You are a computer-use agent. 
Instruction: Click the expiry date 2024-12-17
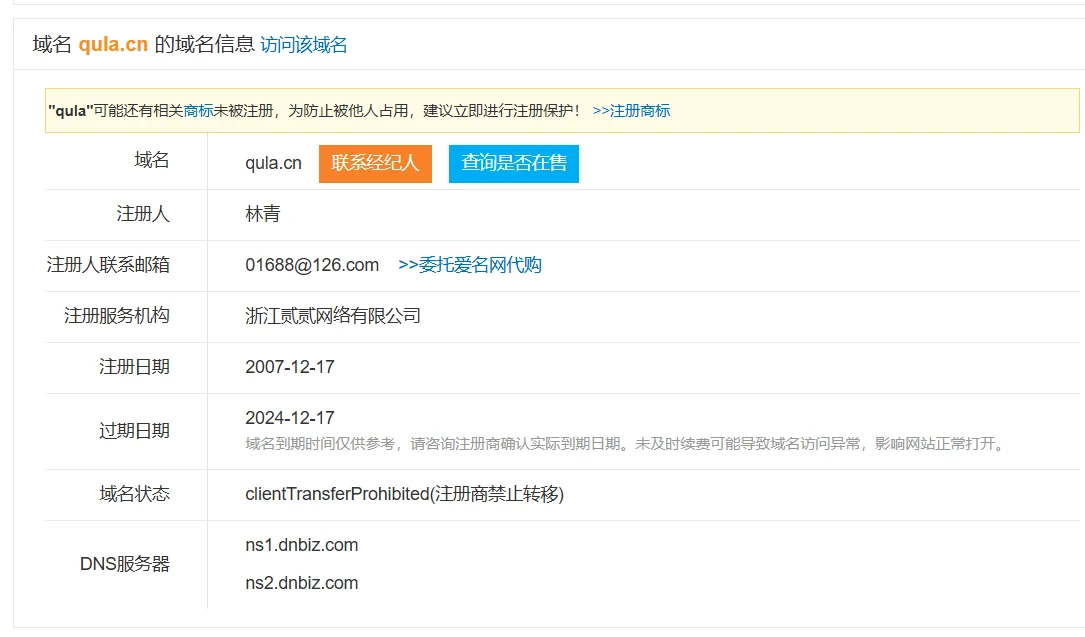pos(290,418)
